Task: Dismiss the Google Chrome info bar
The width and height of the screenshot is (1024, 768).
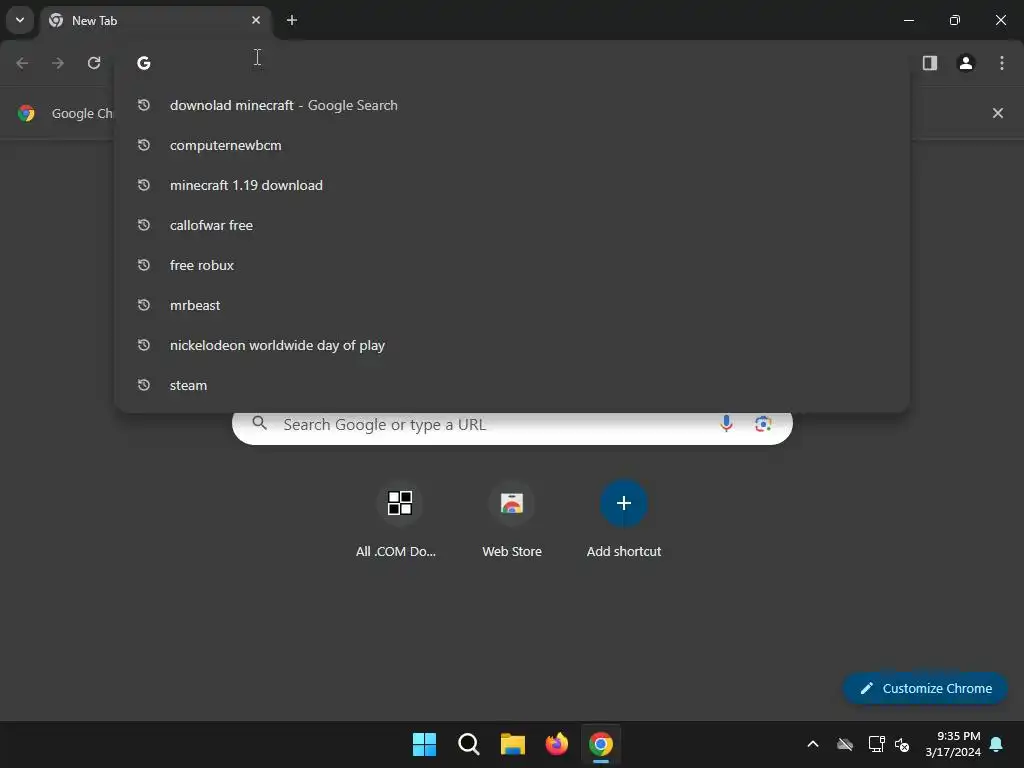Action: point(998,113)
